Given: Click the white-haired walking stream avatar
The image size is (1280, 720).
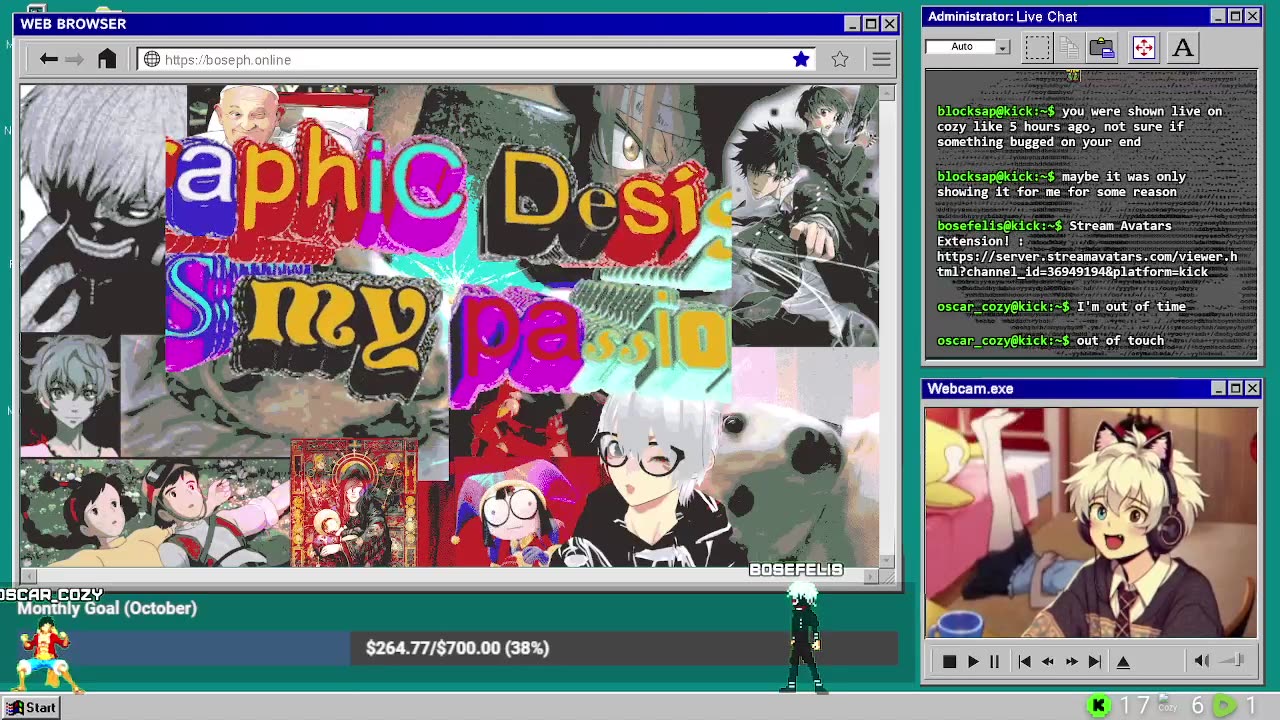Looking at the screenshot, I should coord(803,637).
